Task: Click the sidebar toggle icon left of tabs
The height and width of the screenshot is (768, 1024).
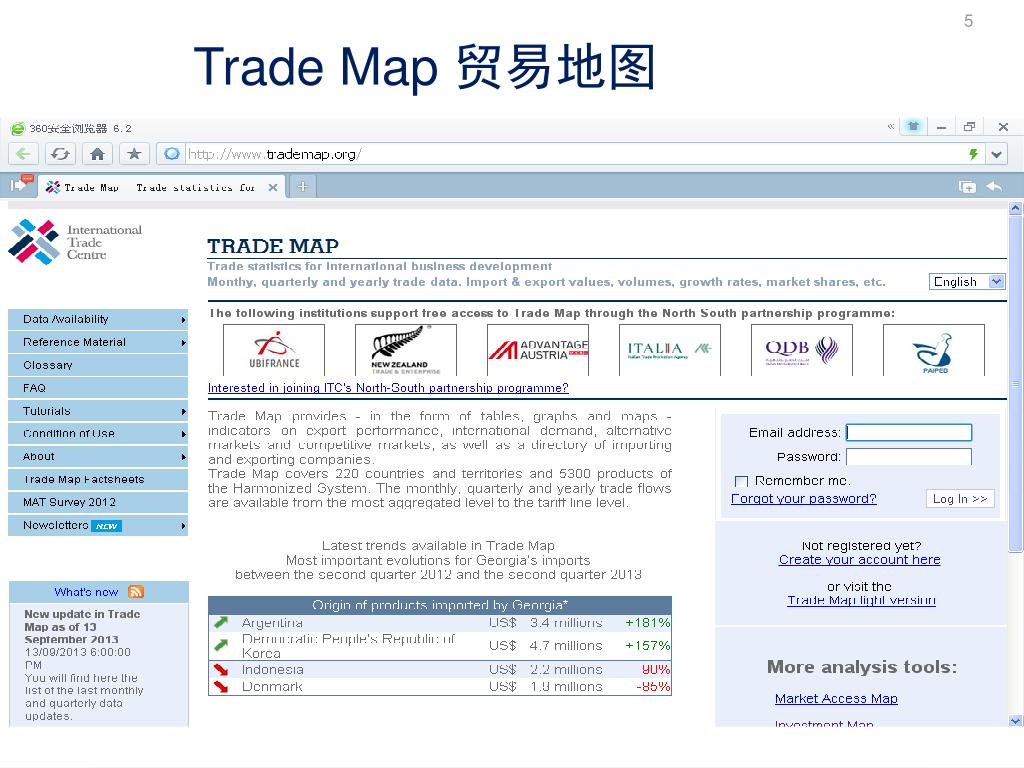Action: [x=20, y=185]
